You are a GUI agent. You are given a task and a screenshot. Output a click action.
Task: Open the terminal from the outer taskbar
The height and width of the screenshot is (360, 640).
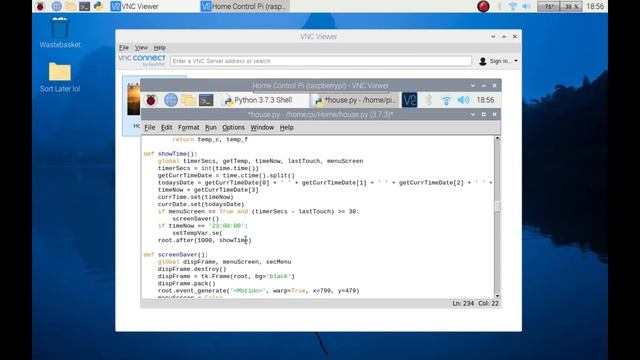pos(84,6)
